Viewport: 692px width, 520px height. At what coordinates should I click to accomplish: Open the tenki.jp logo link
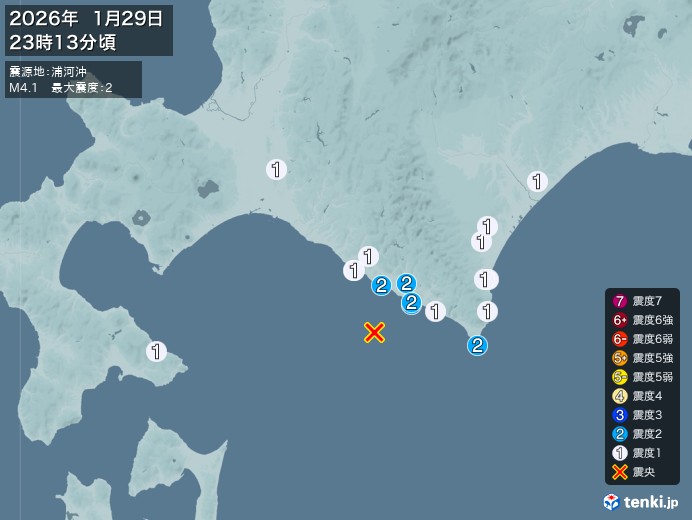point(641,502)
